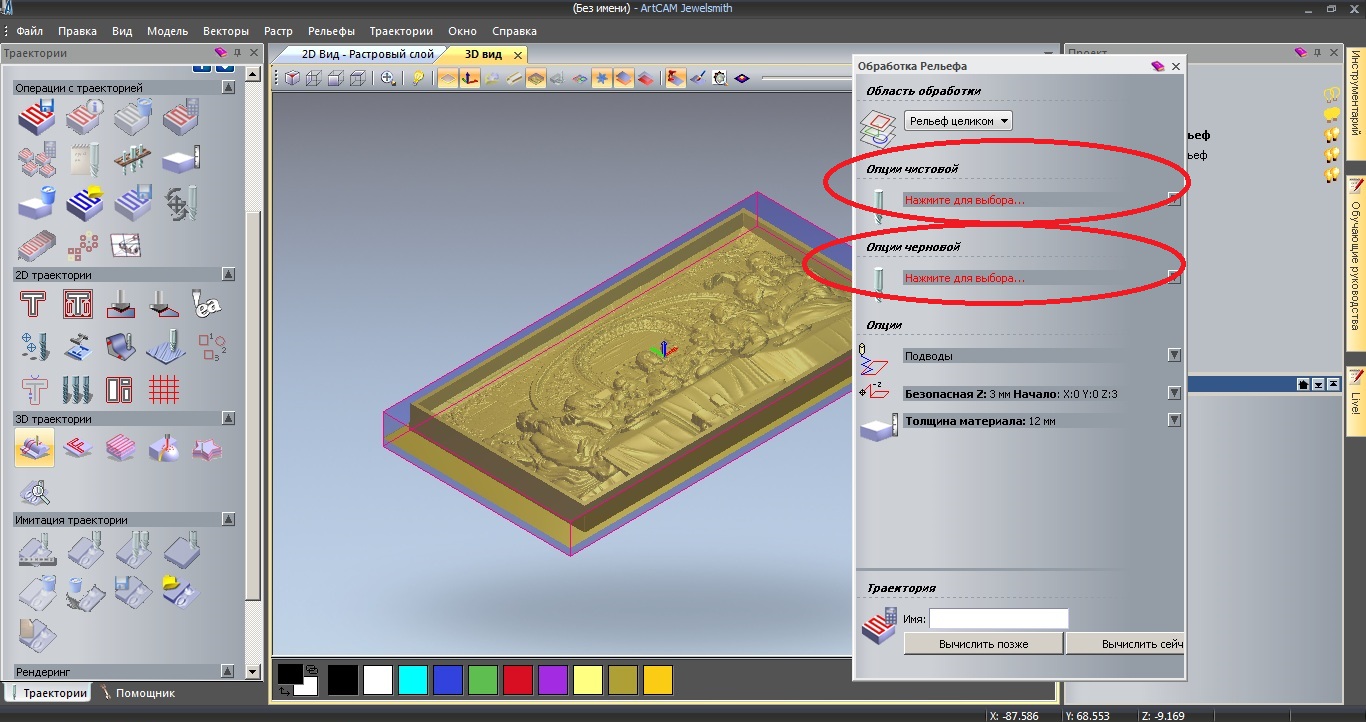
Task: Click the zoom magnifier in 3D view toolbar
Action: pos(388,78)
